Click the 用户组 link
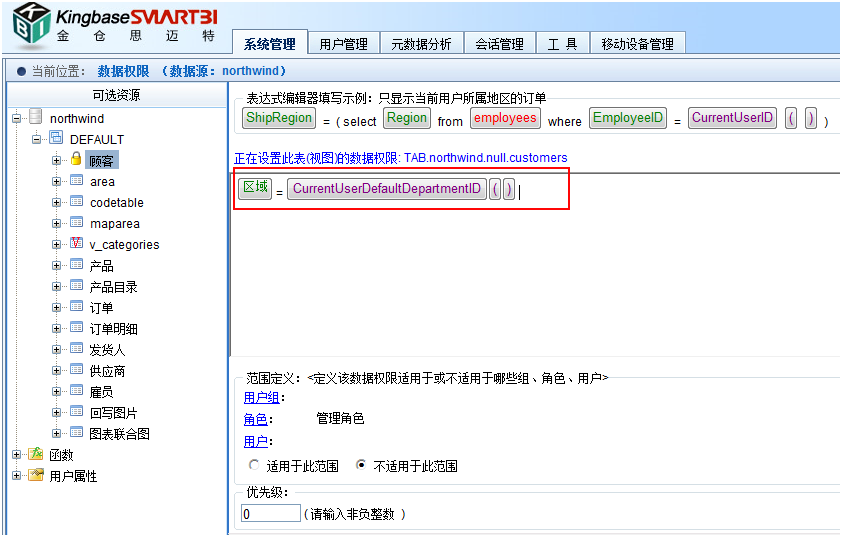 (262, 397)
